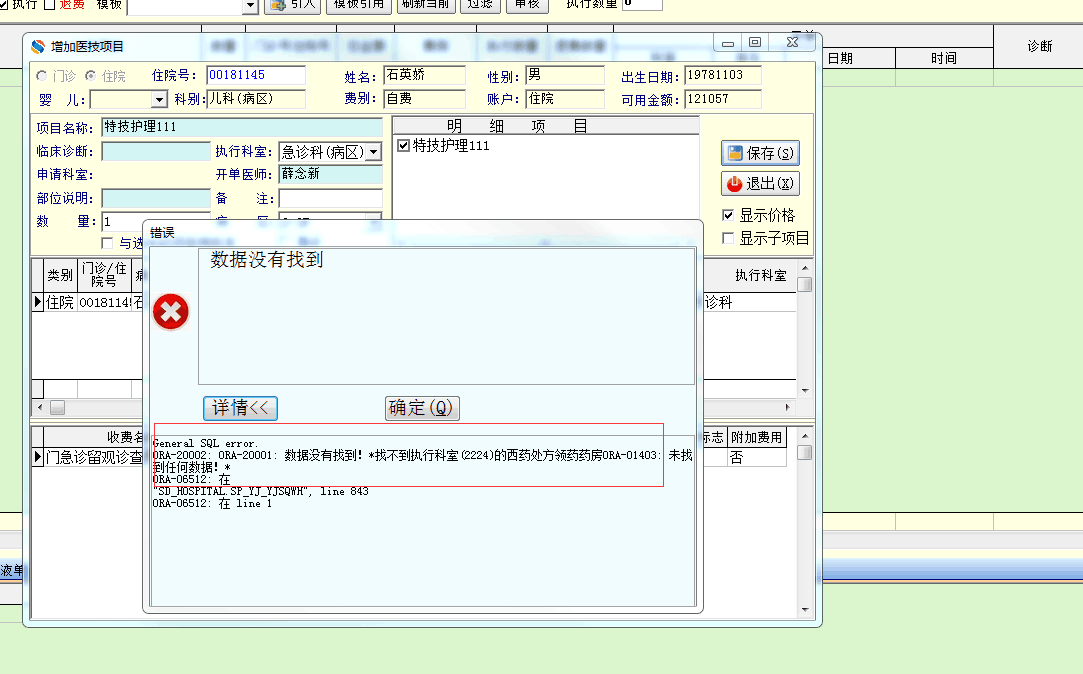
Task: Click the row indicator arrow on 住院 row
Action: pyautogui.click(x=38, y=302)
